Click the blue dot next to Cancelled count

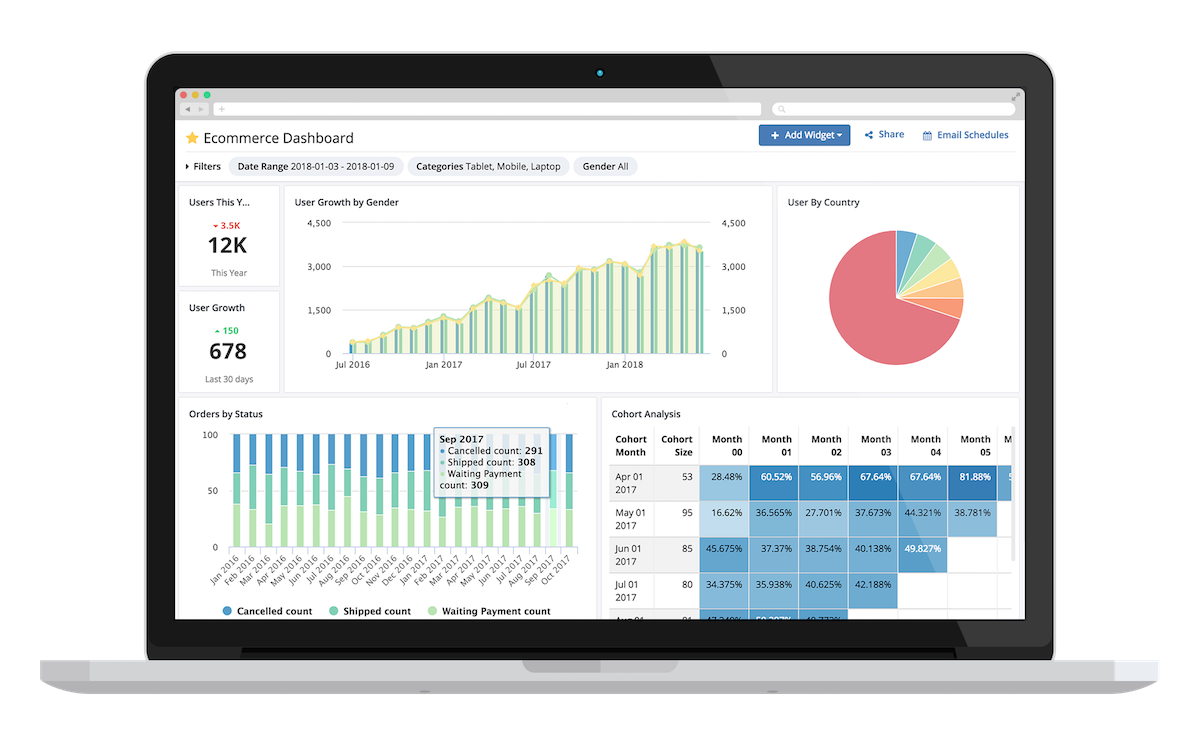point(227,610)
